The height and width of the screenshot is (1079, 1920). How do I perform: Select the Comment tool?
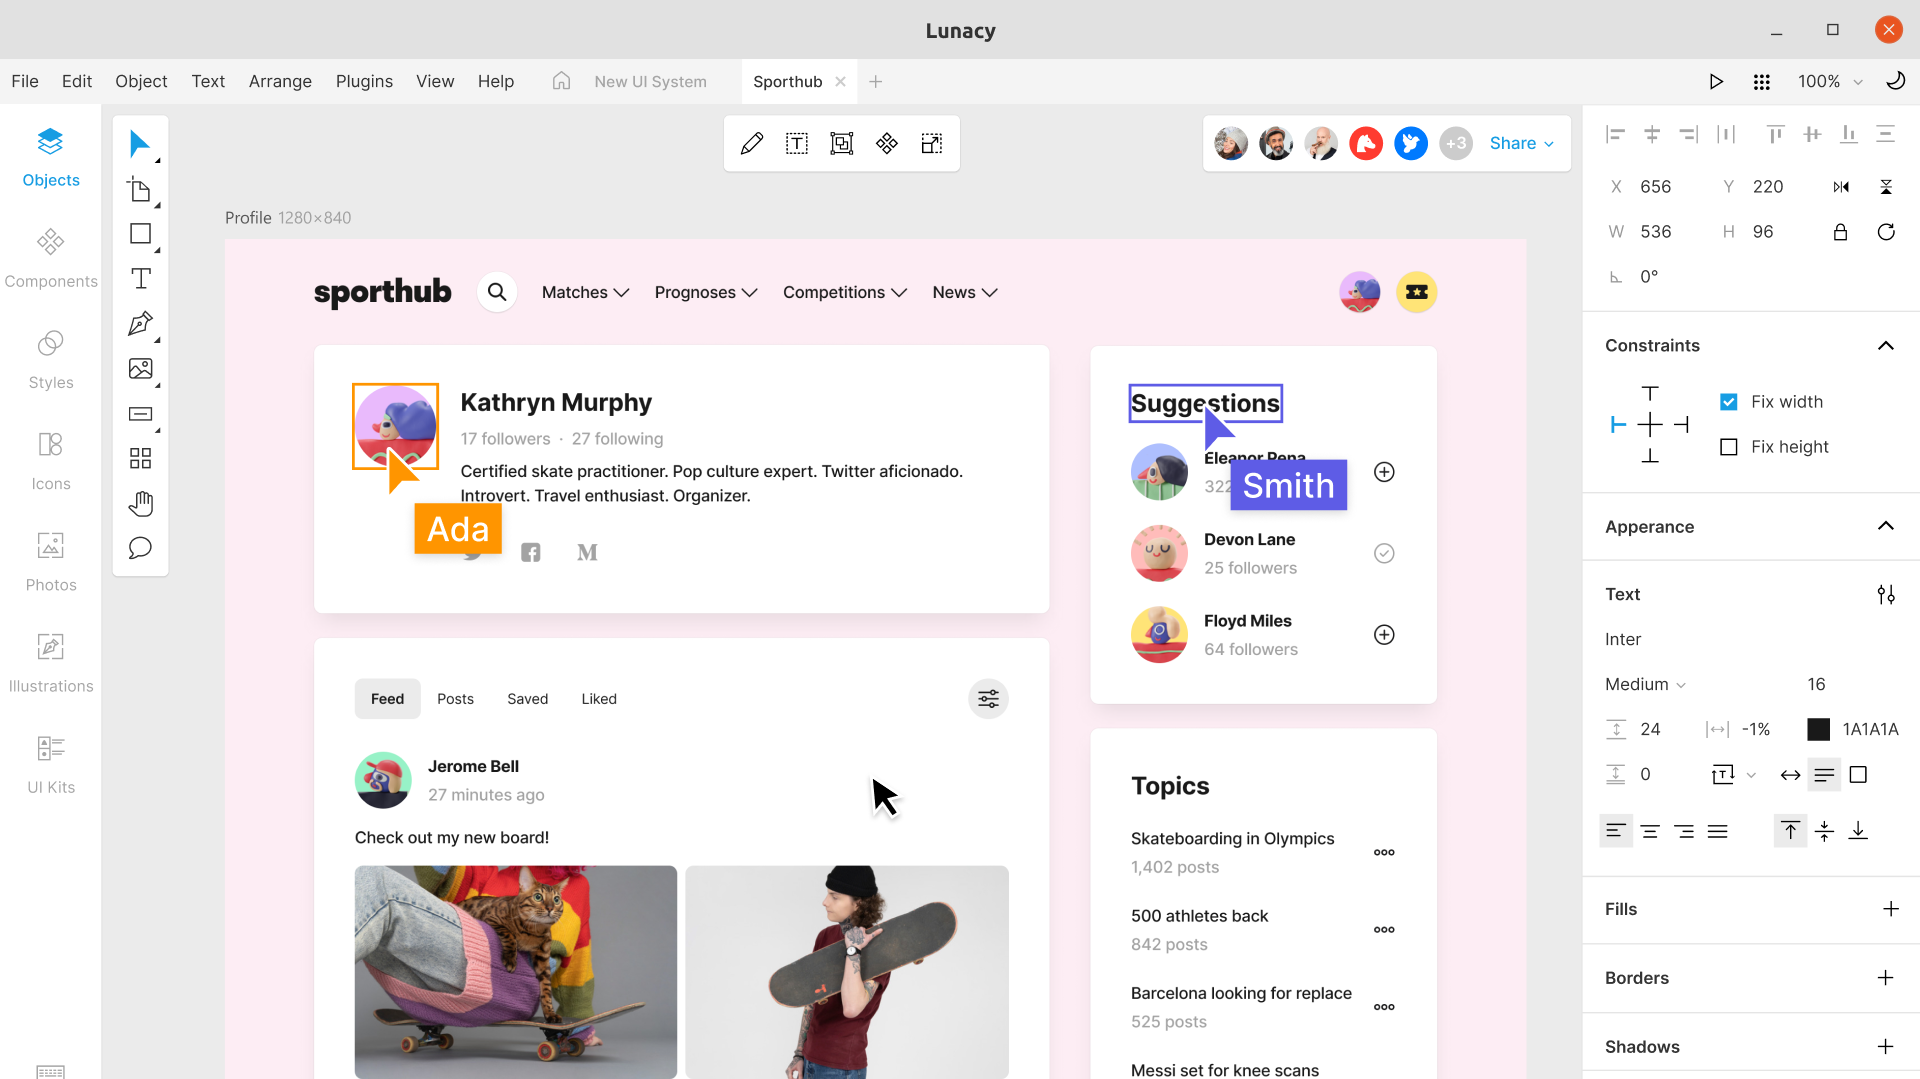point(141,548)
